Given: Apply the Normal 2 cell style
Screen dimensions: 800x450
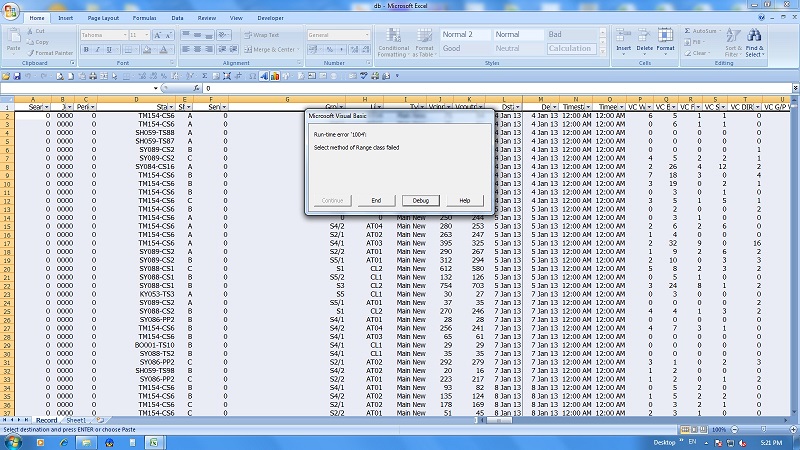Looking at the screenshot, I should click(x=465, y=34).
